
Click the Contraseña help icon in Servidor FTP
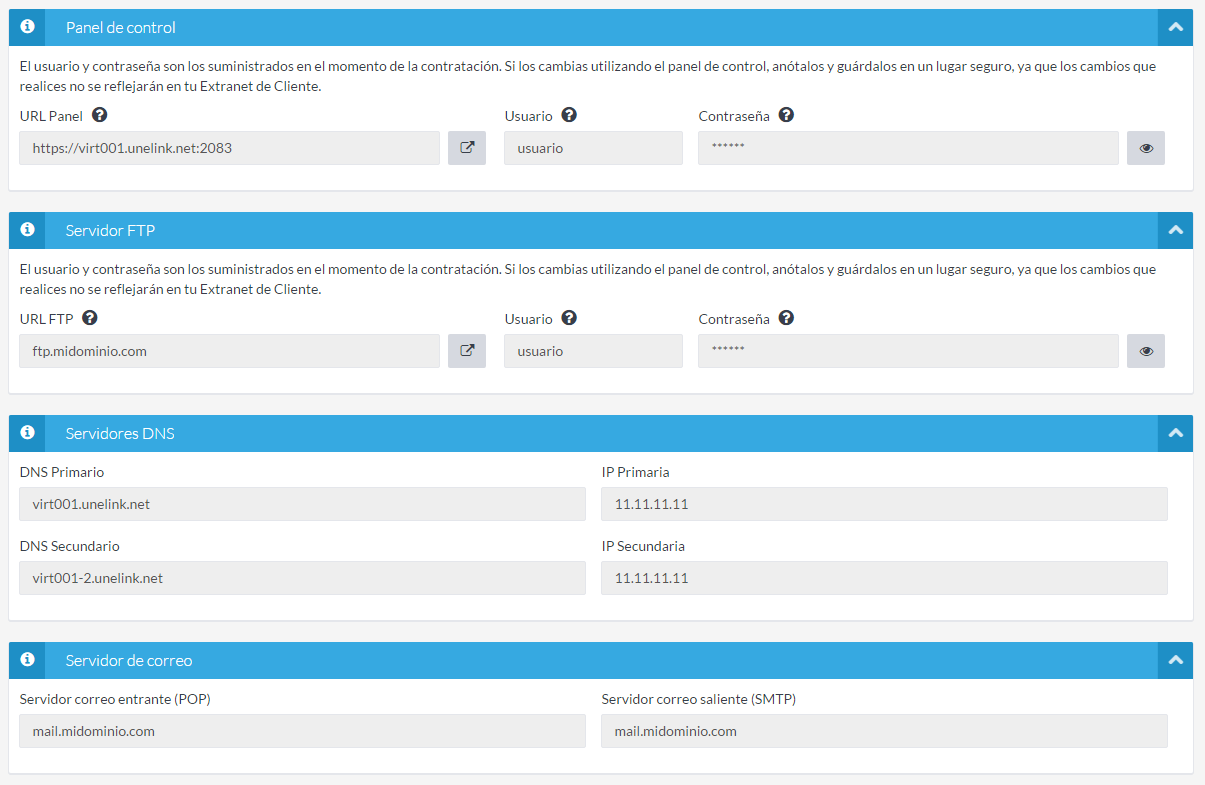(786, 318)
